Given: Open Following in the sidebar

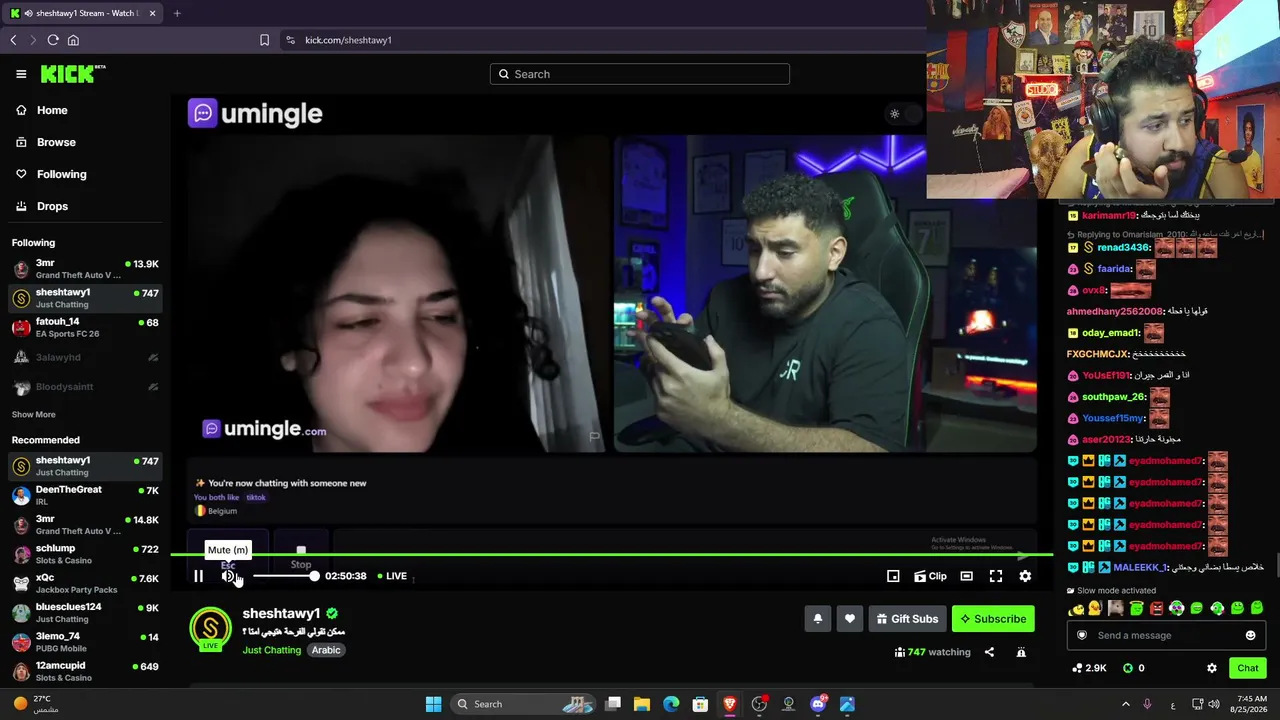Looking at the screenshot, I should pyautogui.click(x=61, y=174).
